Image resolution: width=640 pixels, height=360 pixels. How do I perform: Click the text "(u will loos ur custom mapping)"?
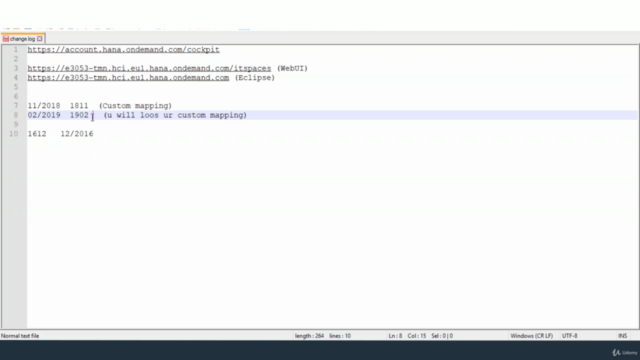click(x=175, y=115)
